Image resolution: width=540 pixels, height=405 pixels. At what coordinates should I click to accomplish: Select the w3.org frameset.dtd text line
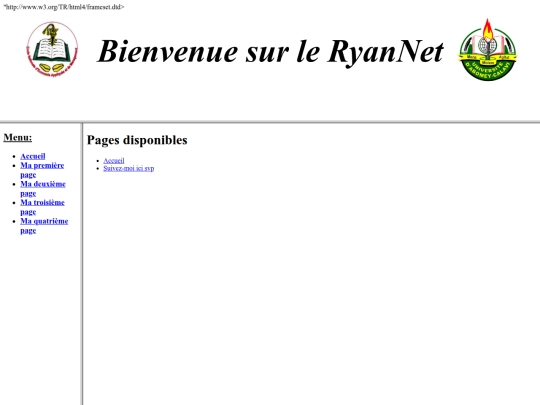point(64,7)
